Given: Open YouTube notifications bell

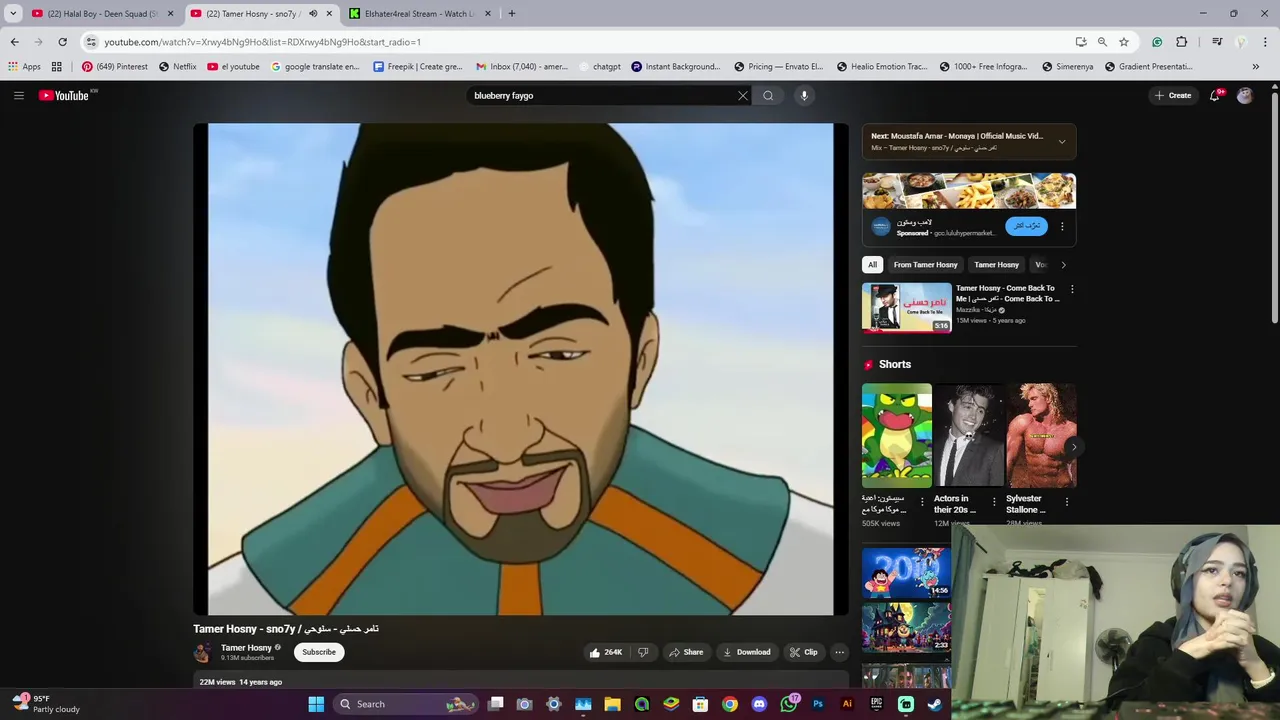Looking at the screenshot, I should click(x=1214, y=96).
